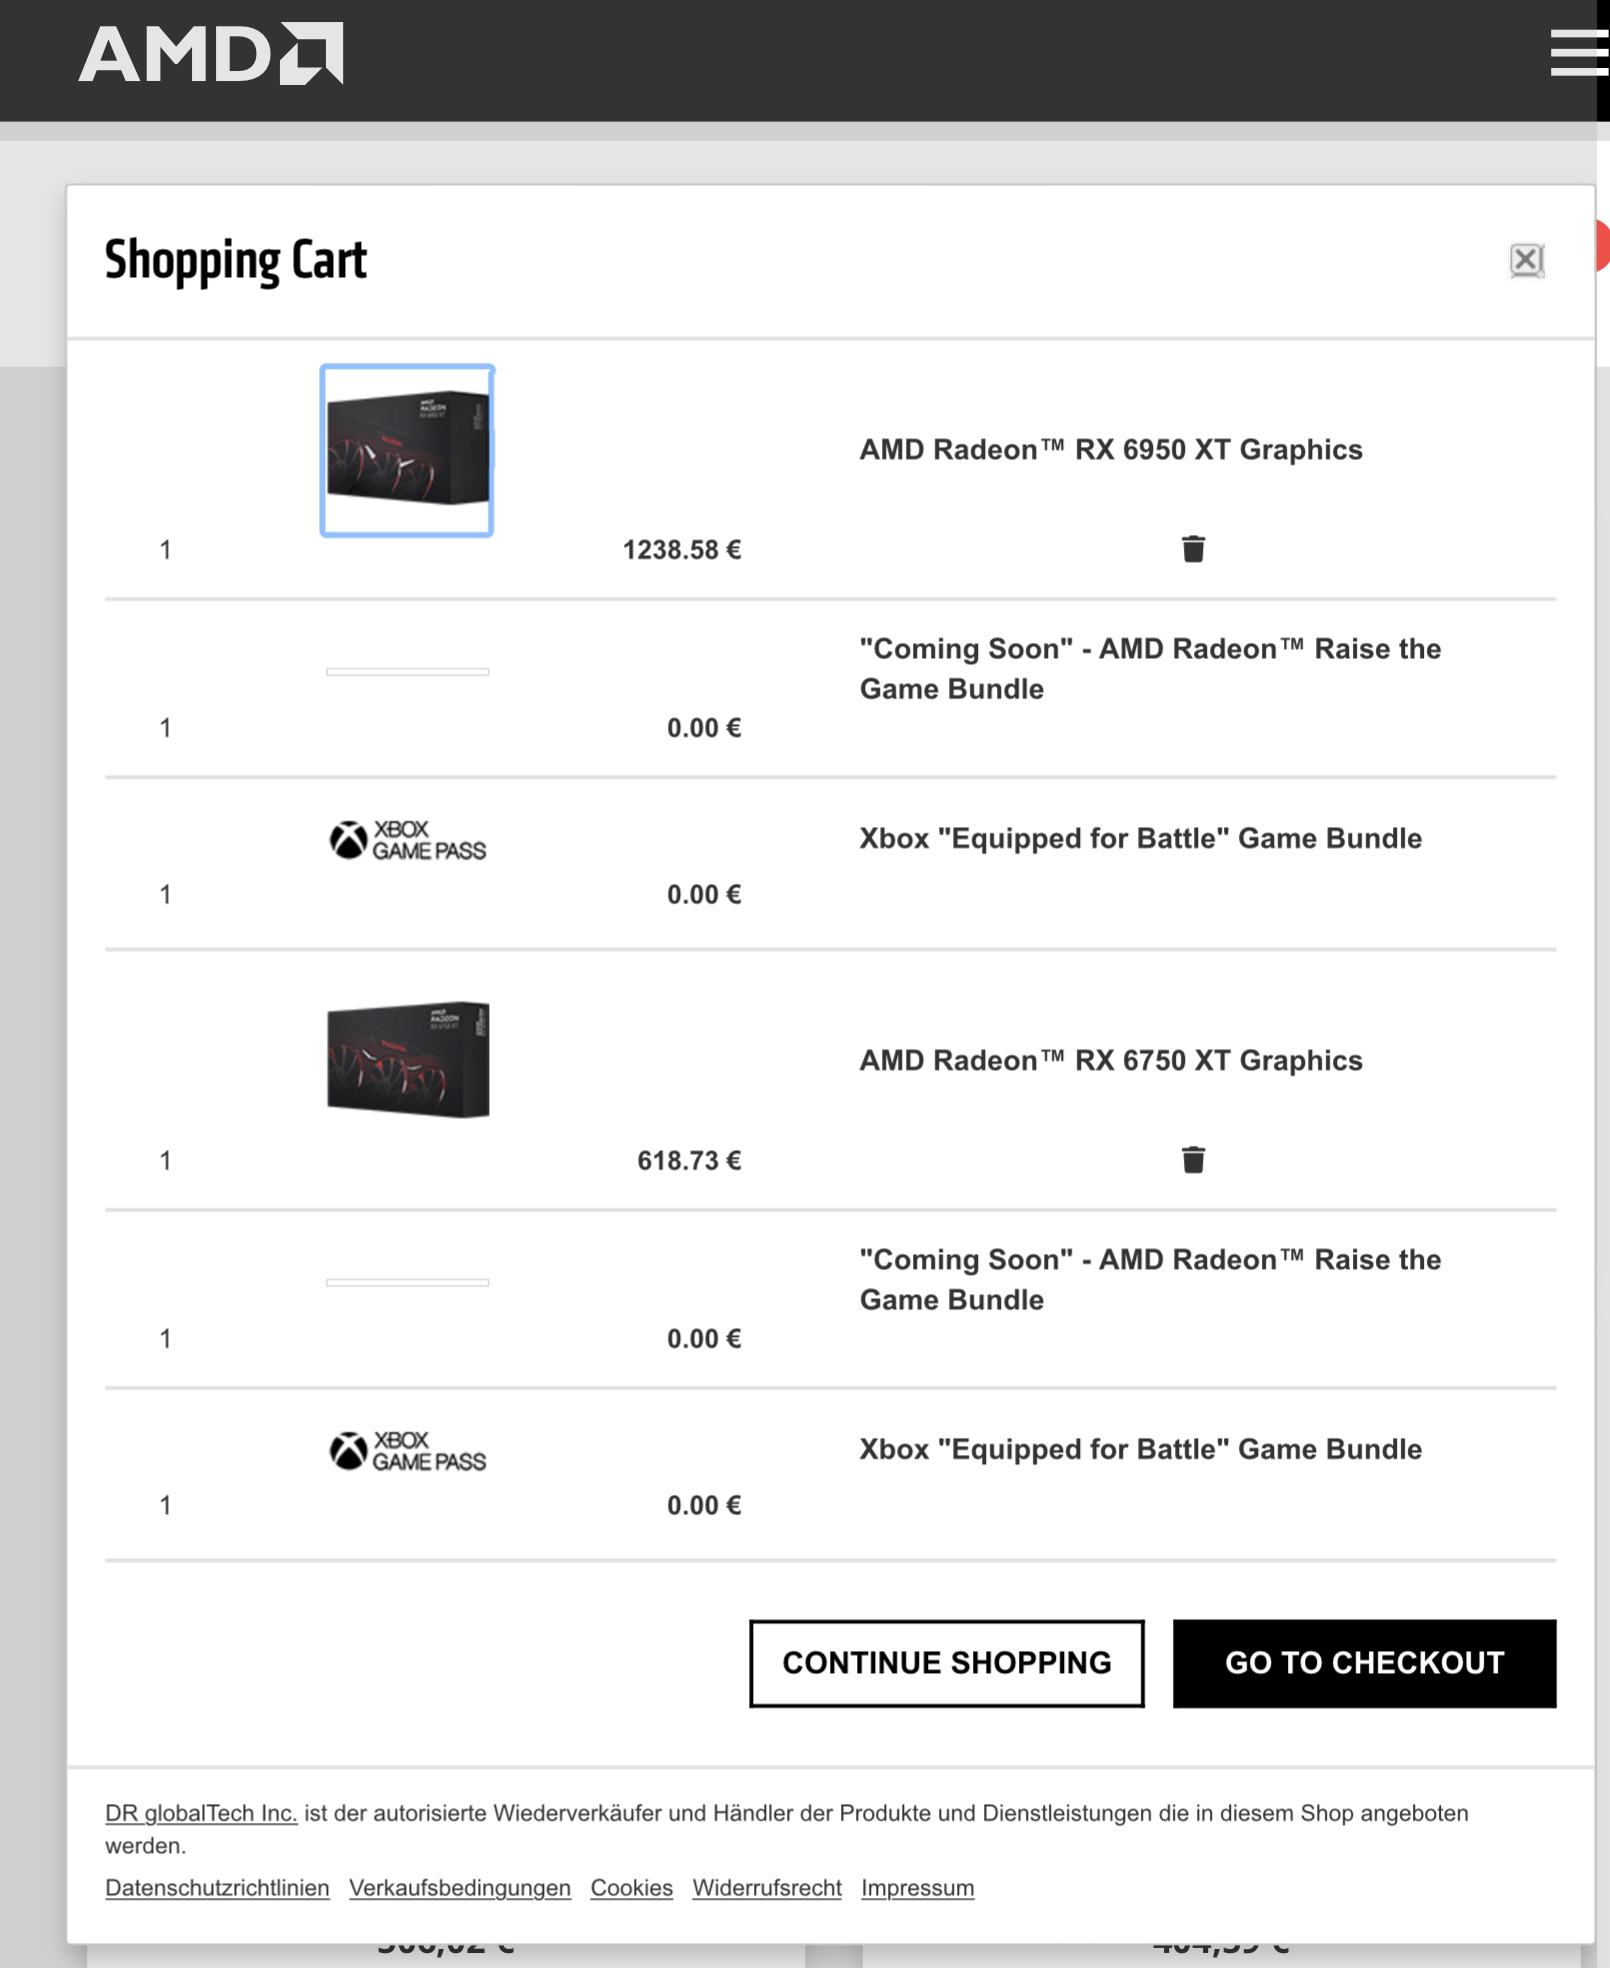Image resolution: width=1610 pixels, height=1968 pixels.
Task: Open the Widerrufsrecht link
Action: click(767, 1888)
